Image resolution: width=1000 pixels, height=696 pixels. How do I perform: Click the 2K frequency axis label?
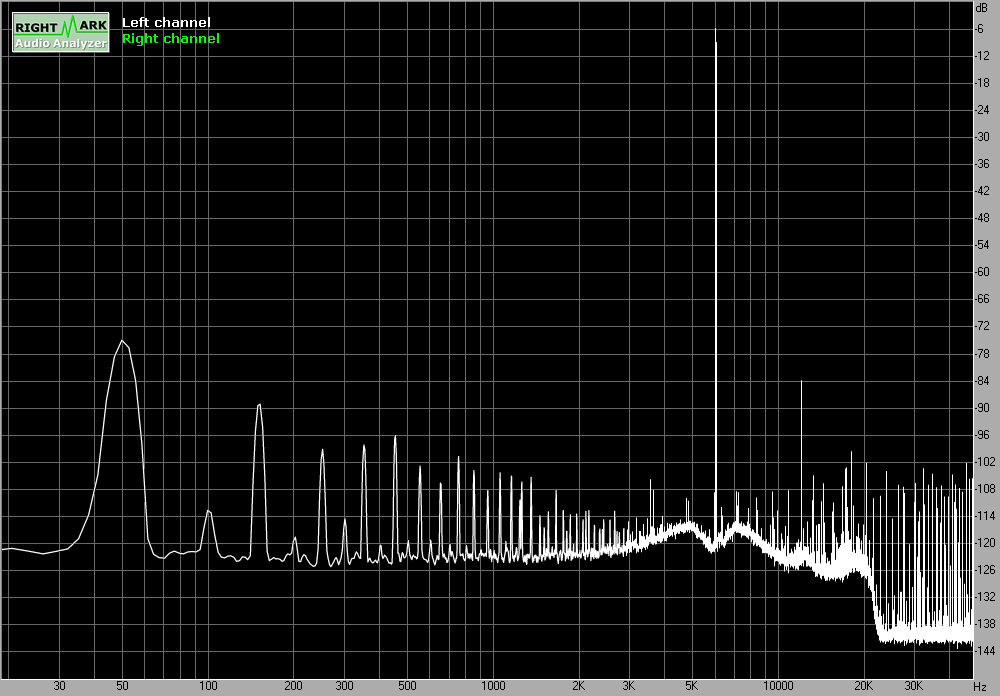[578, 686]
